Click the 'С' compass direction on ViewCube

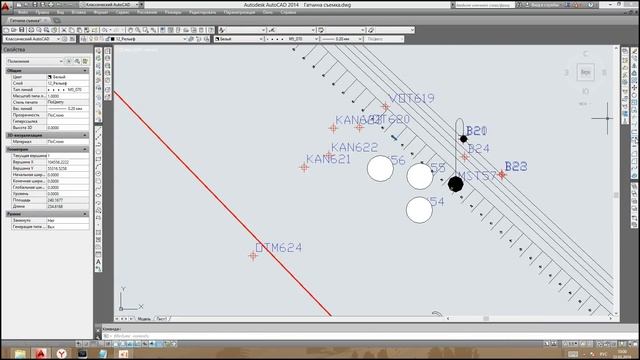[586, 54]
